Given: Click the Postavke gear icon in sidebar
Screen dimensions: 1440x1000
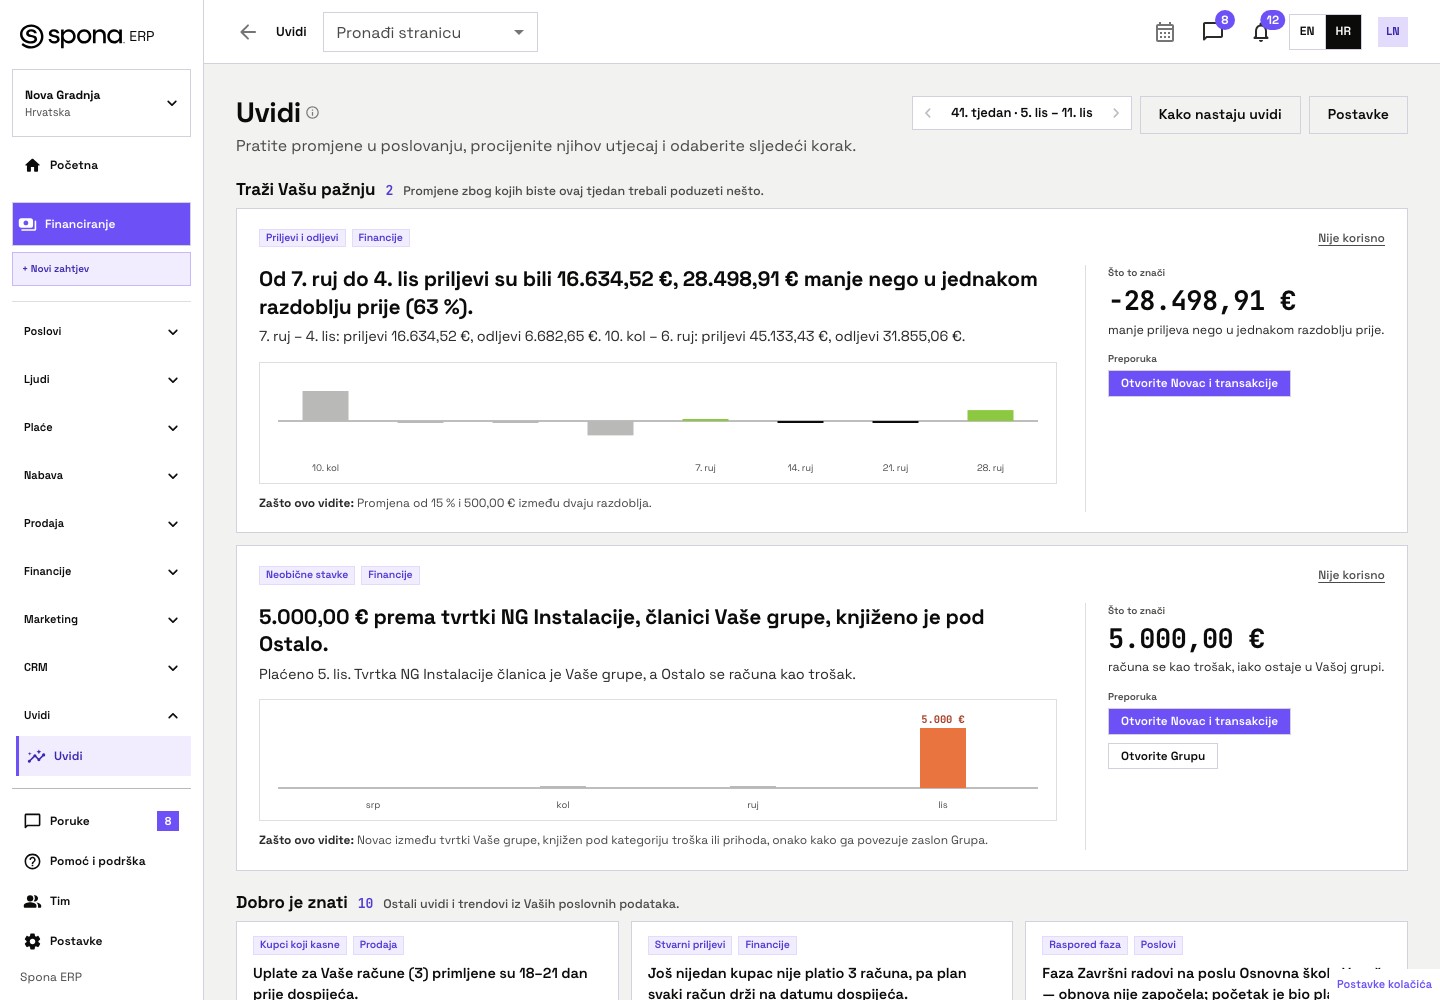Looking at the screenshot, I should point(32,941).
